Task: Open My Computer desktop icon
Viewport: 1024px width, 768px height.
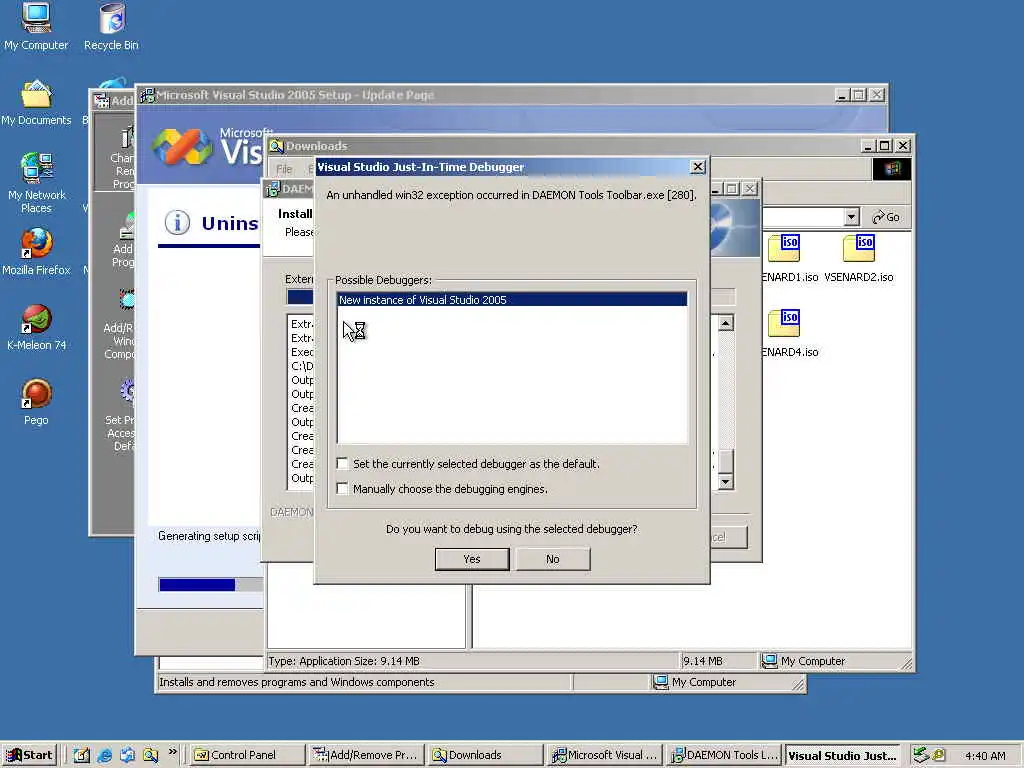Action: click(36, 26)
